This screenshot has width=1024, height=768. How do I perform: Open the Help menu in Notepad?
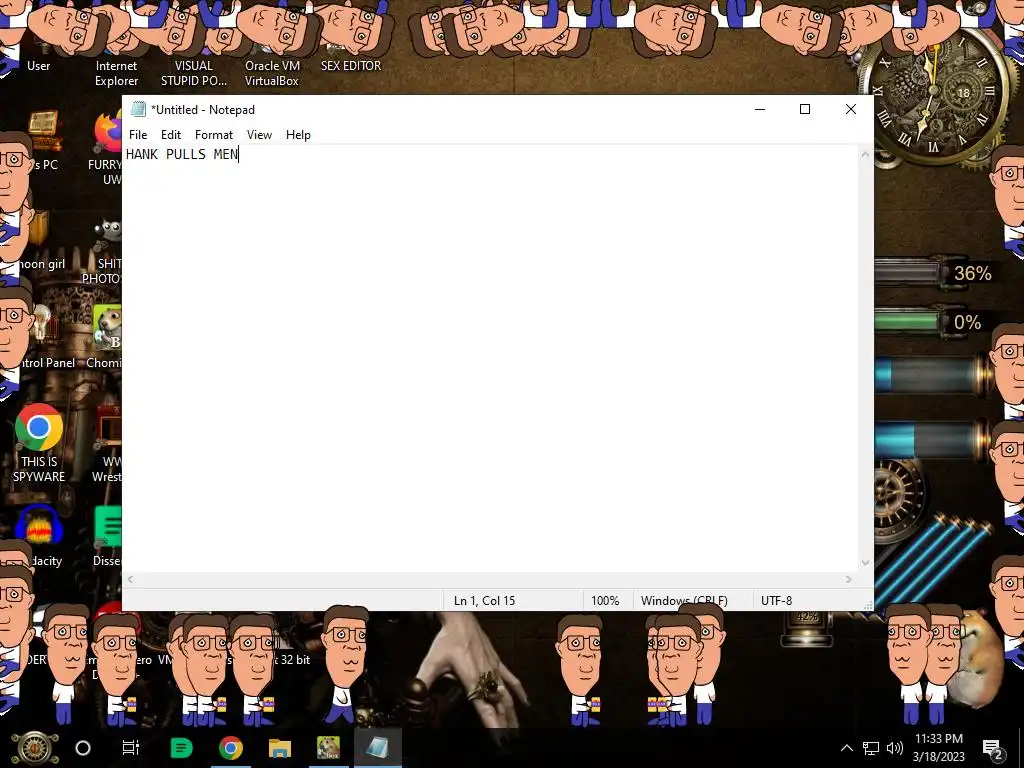(298, 135)
